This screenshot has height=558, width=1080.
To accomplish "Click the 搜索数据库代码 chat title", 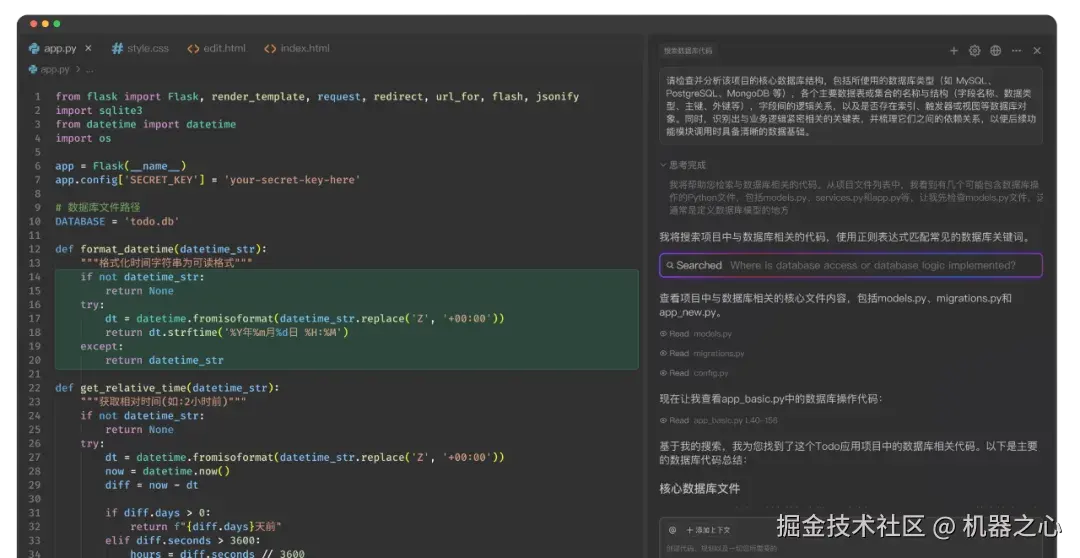I will point(687,51).
